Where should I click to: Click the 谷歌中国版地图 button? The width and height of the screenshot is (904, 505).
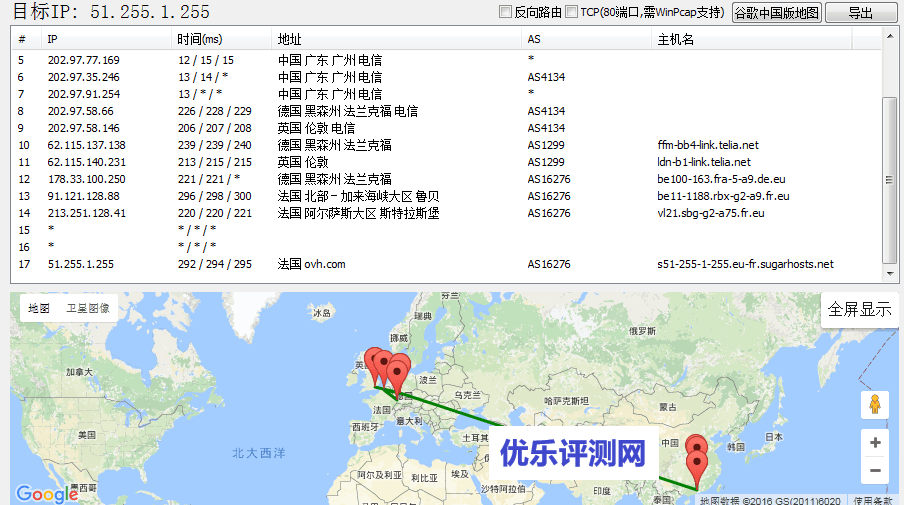[x=776, y=13]
